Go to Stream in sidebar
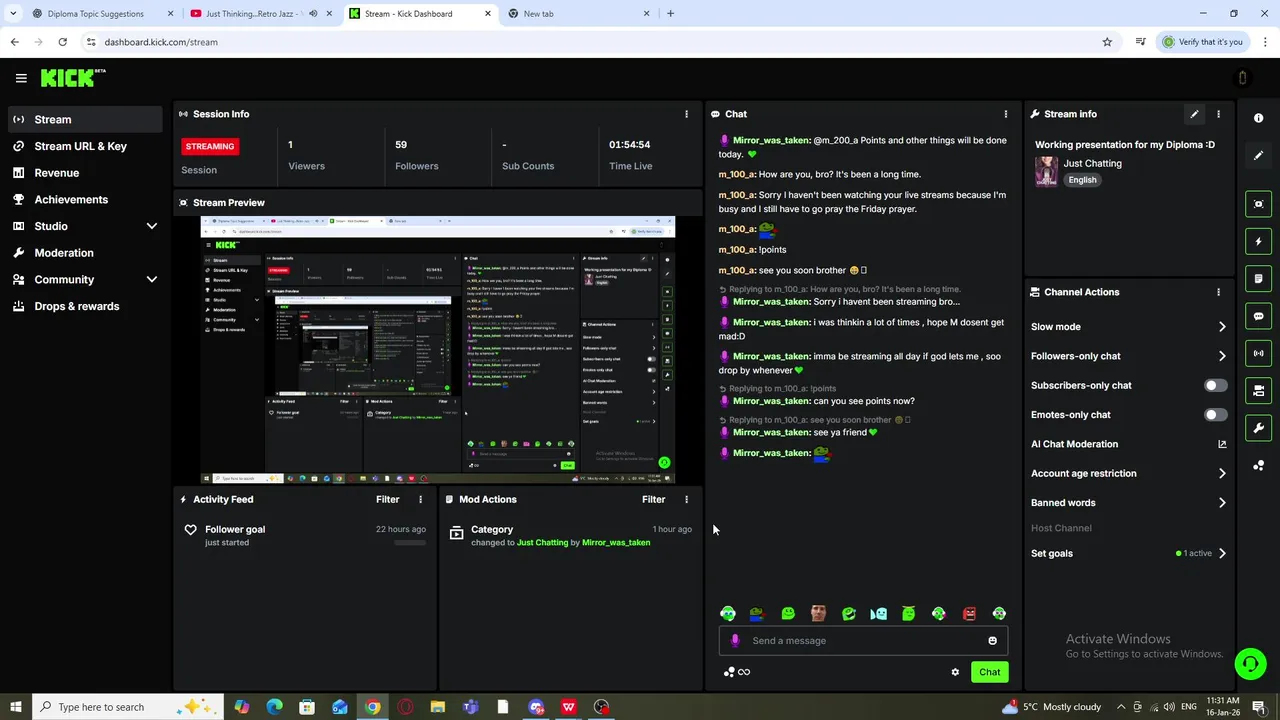The height and width of the screenshot is (720, 1280). [x=85, y=119]
